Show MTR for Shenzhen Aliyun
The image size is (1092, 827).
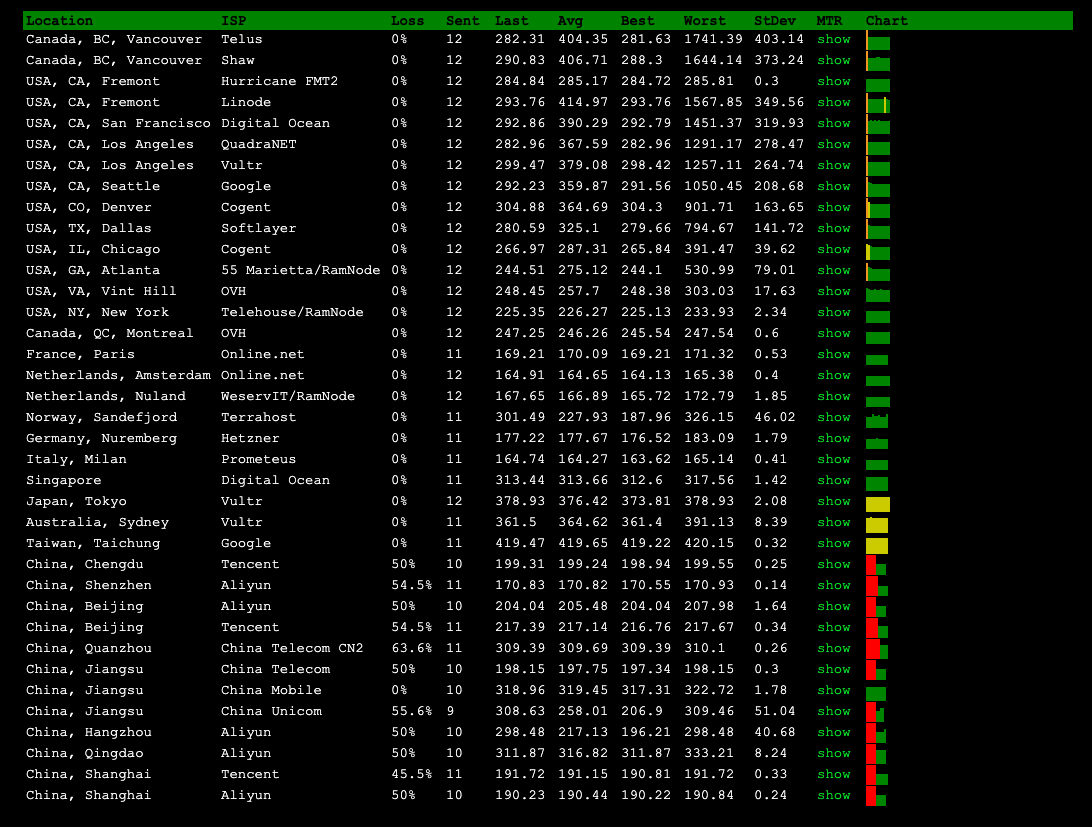834,585
